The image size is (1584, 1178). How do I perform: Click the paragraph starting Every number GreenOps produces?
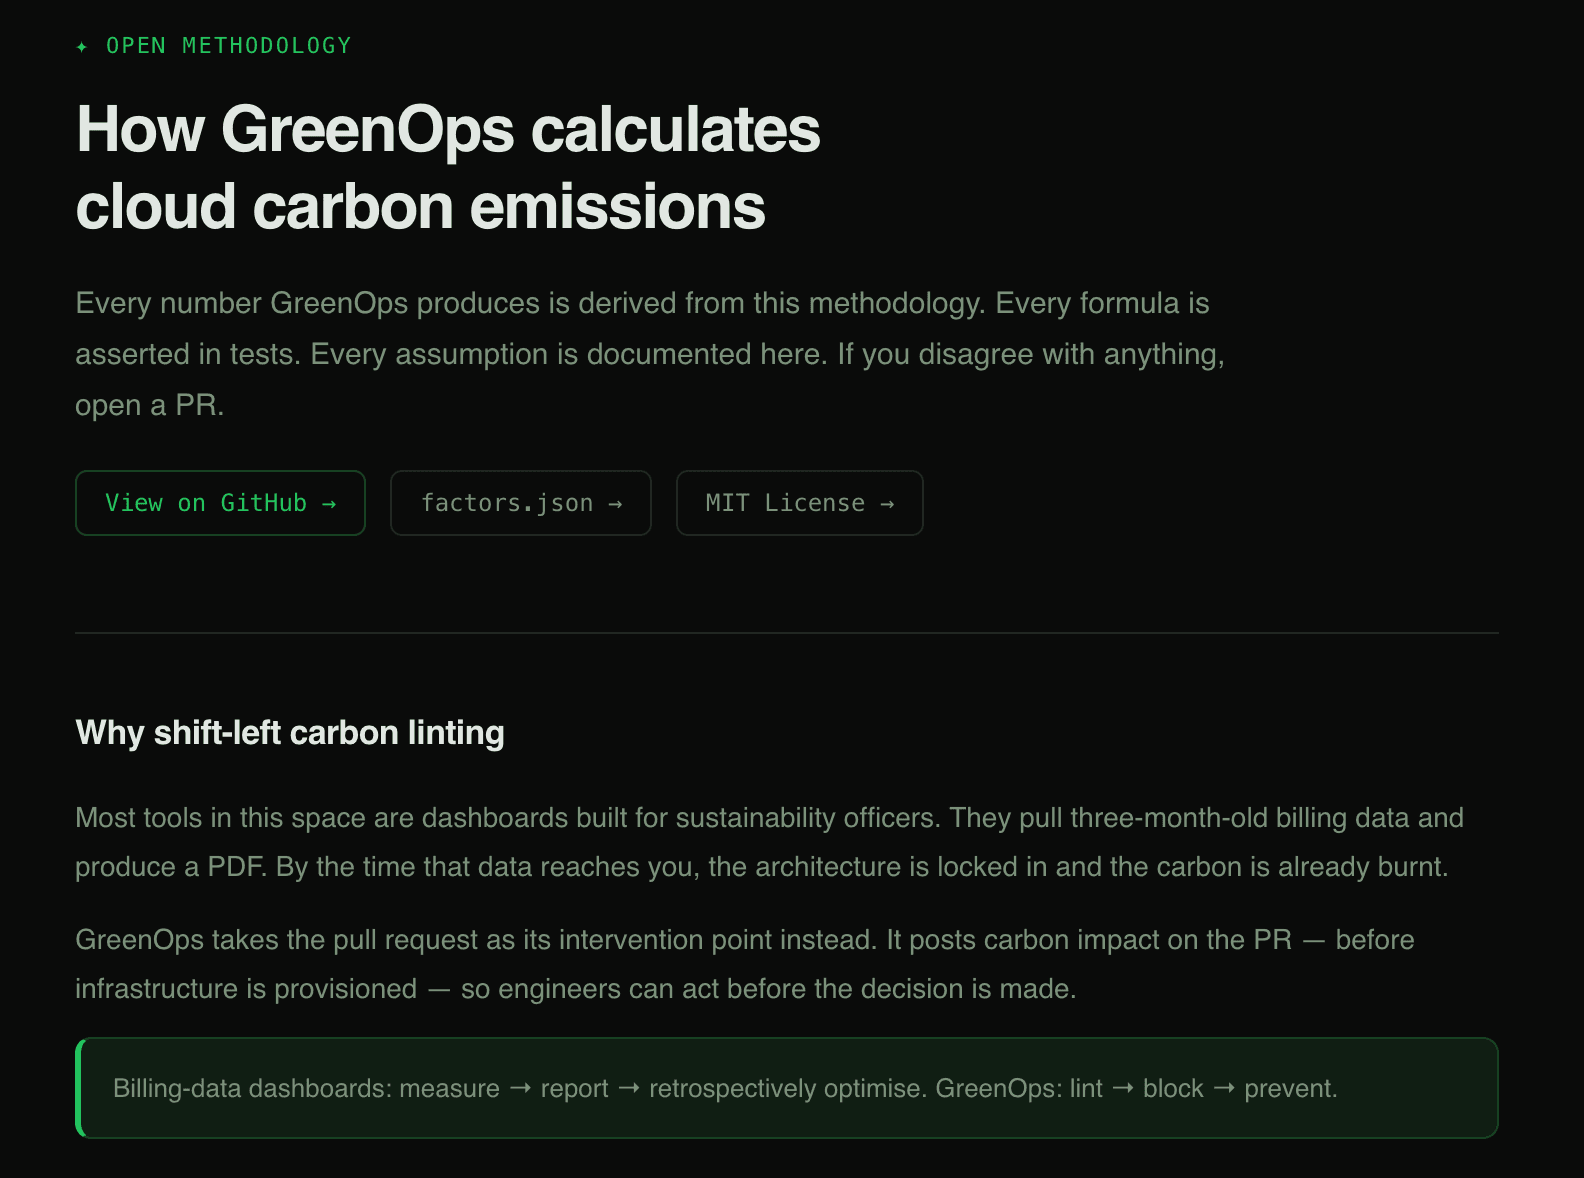coord(650,354)
